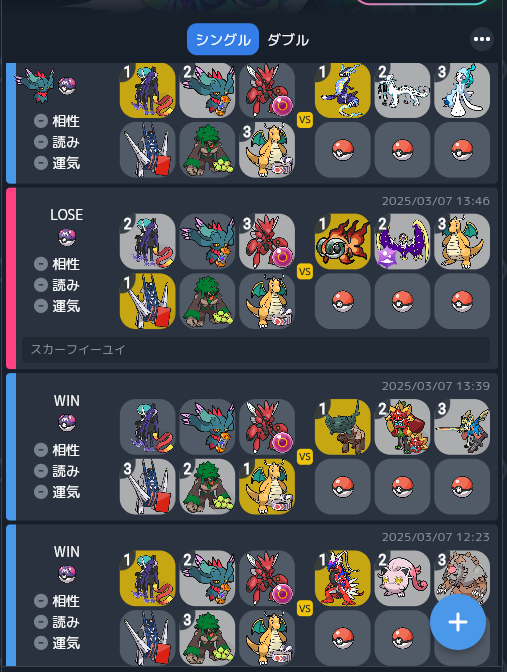Click Master Ball icon under LOSE label

tap(67, 237)
